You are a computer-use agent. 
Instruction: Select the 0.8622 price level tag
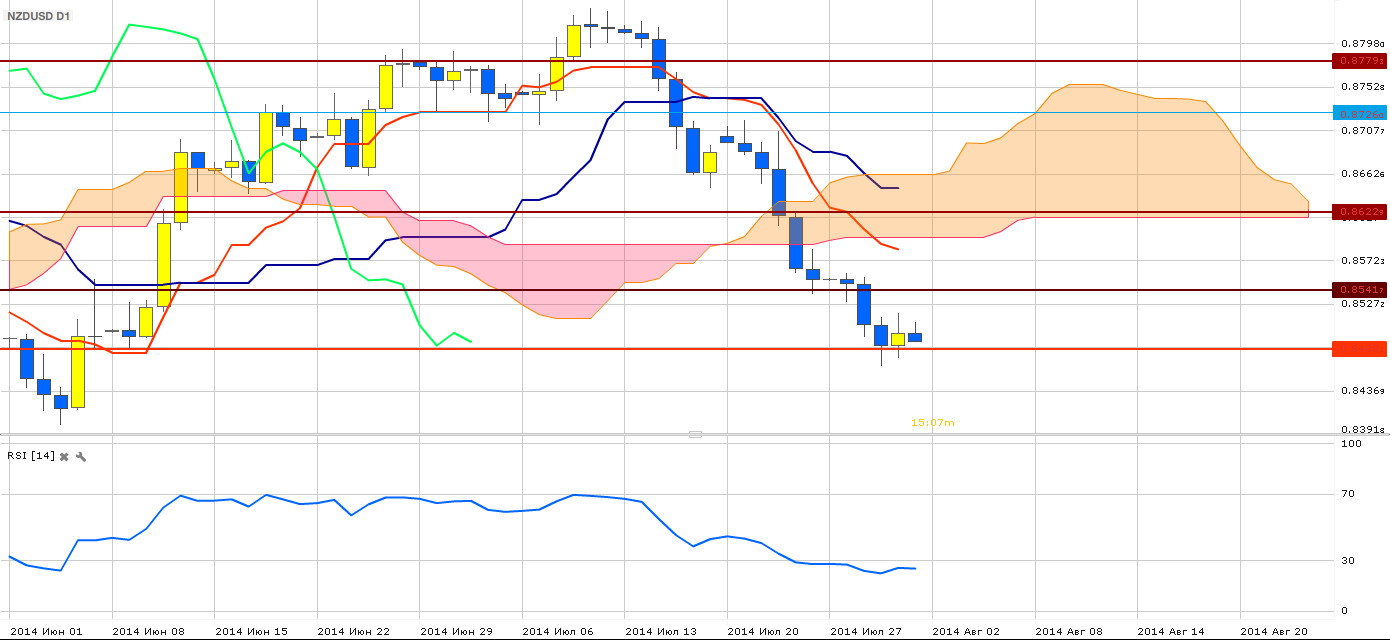(x=1360, y=212)
